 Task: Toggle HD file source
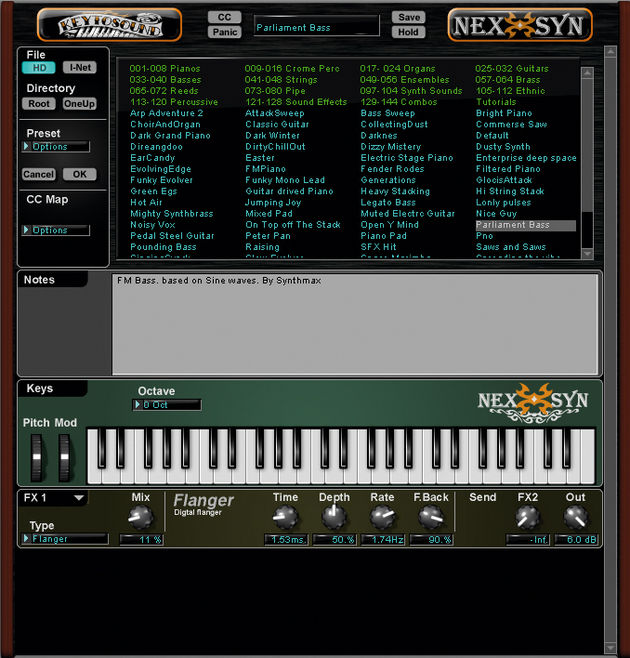(x=39, y=68)
